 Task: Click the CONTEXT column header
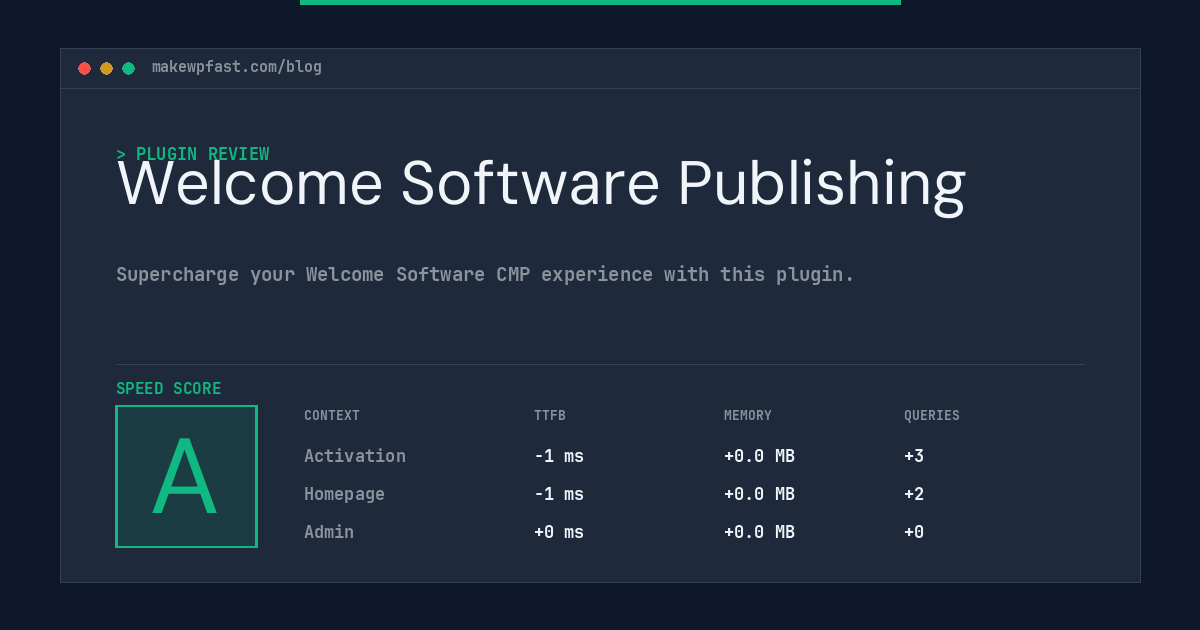pos(332,416)
